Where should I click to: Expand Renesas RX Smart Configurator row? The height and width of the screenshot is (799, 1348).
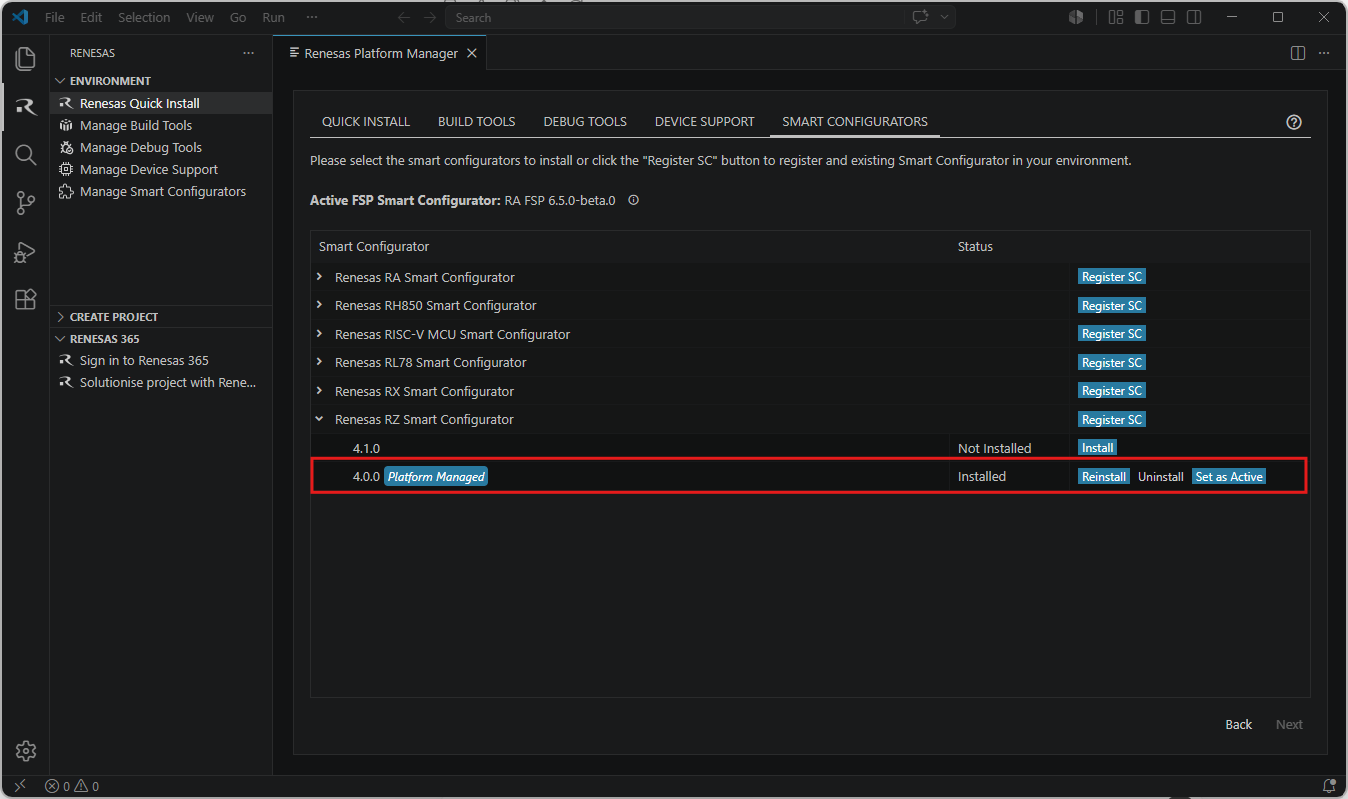point(319,391)
